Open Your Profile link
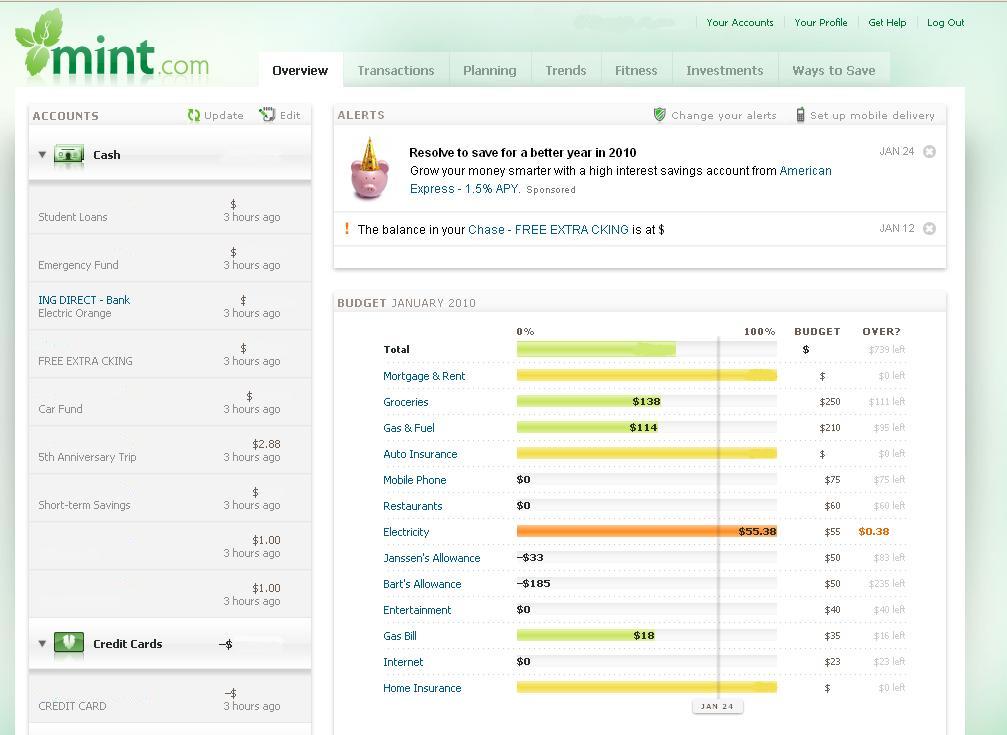Image resolution: width=1007 pixels, height=735 pixels. tap(821, 22)
